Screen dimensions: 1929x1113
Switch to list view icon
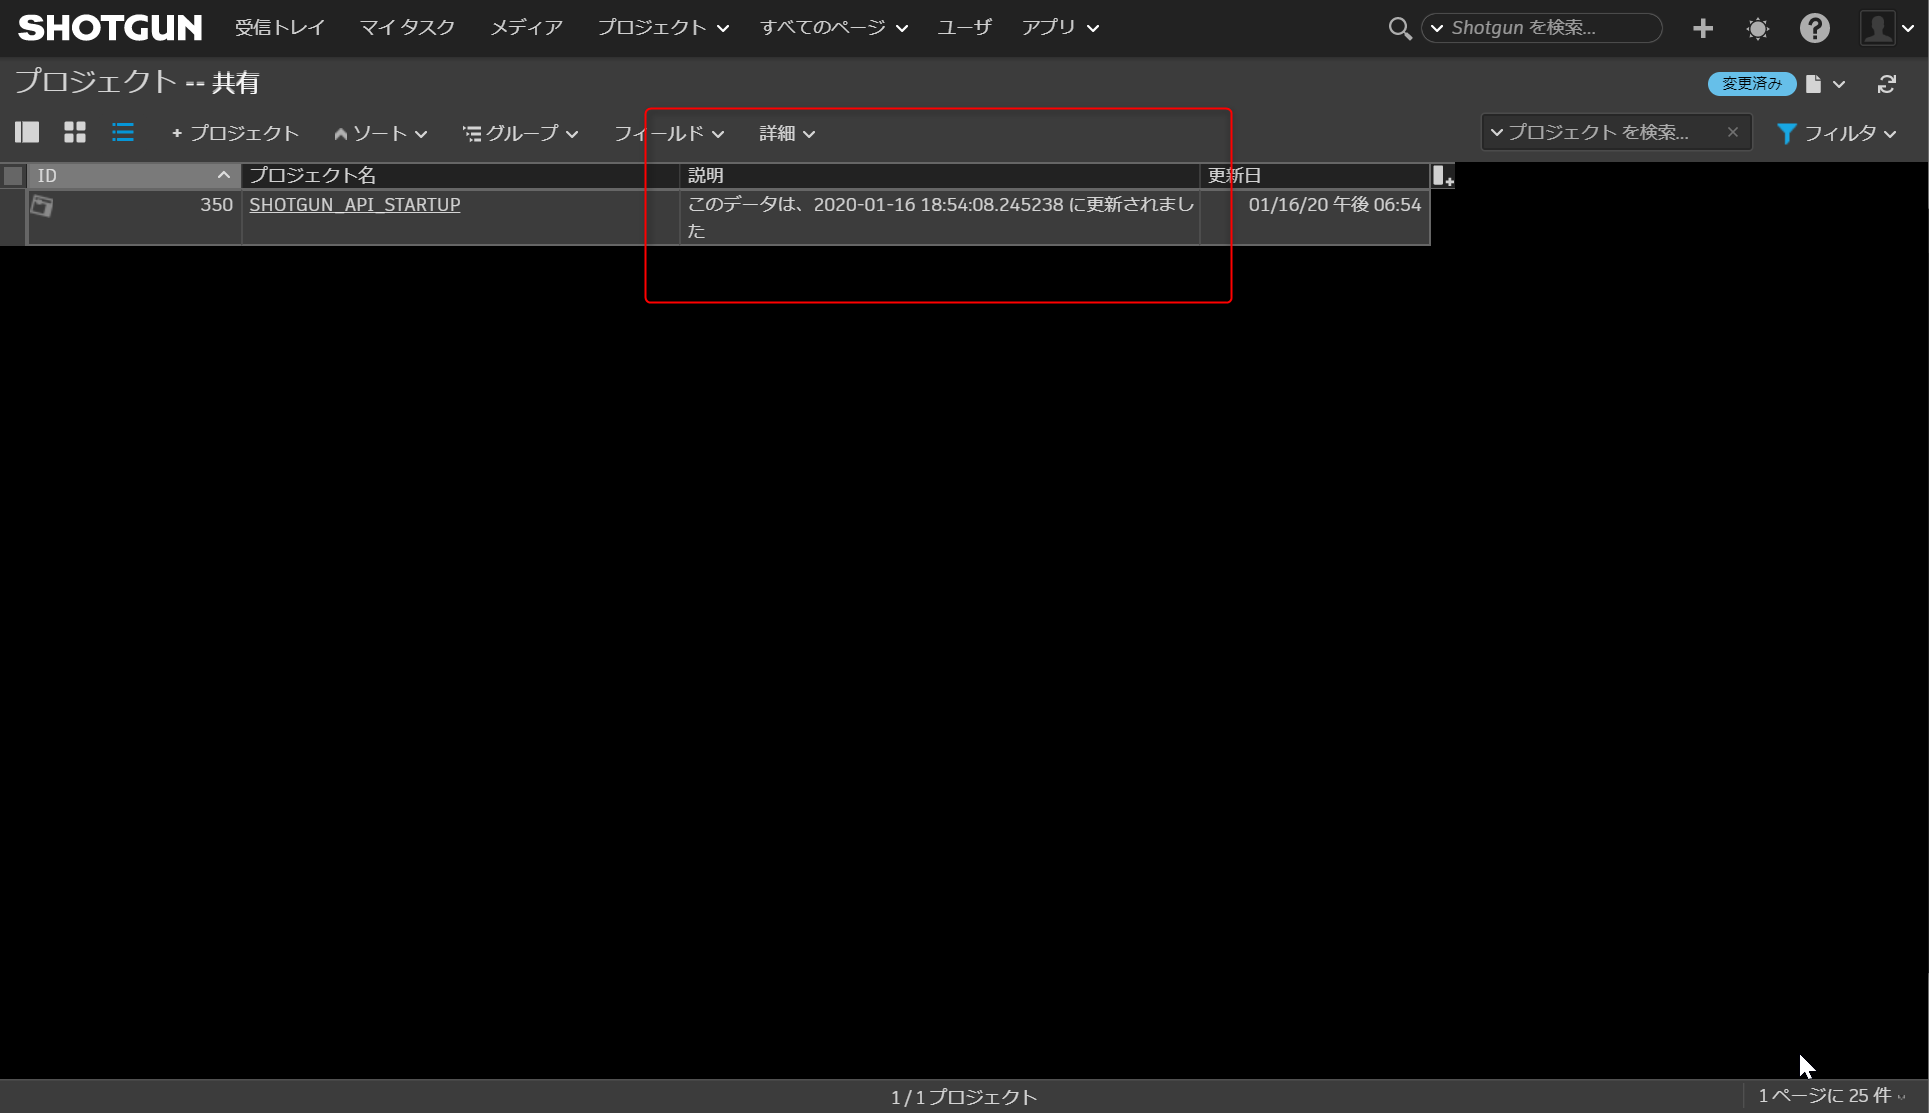coord(123,132)
